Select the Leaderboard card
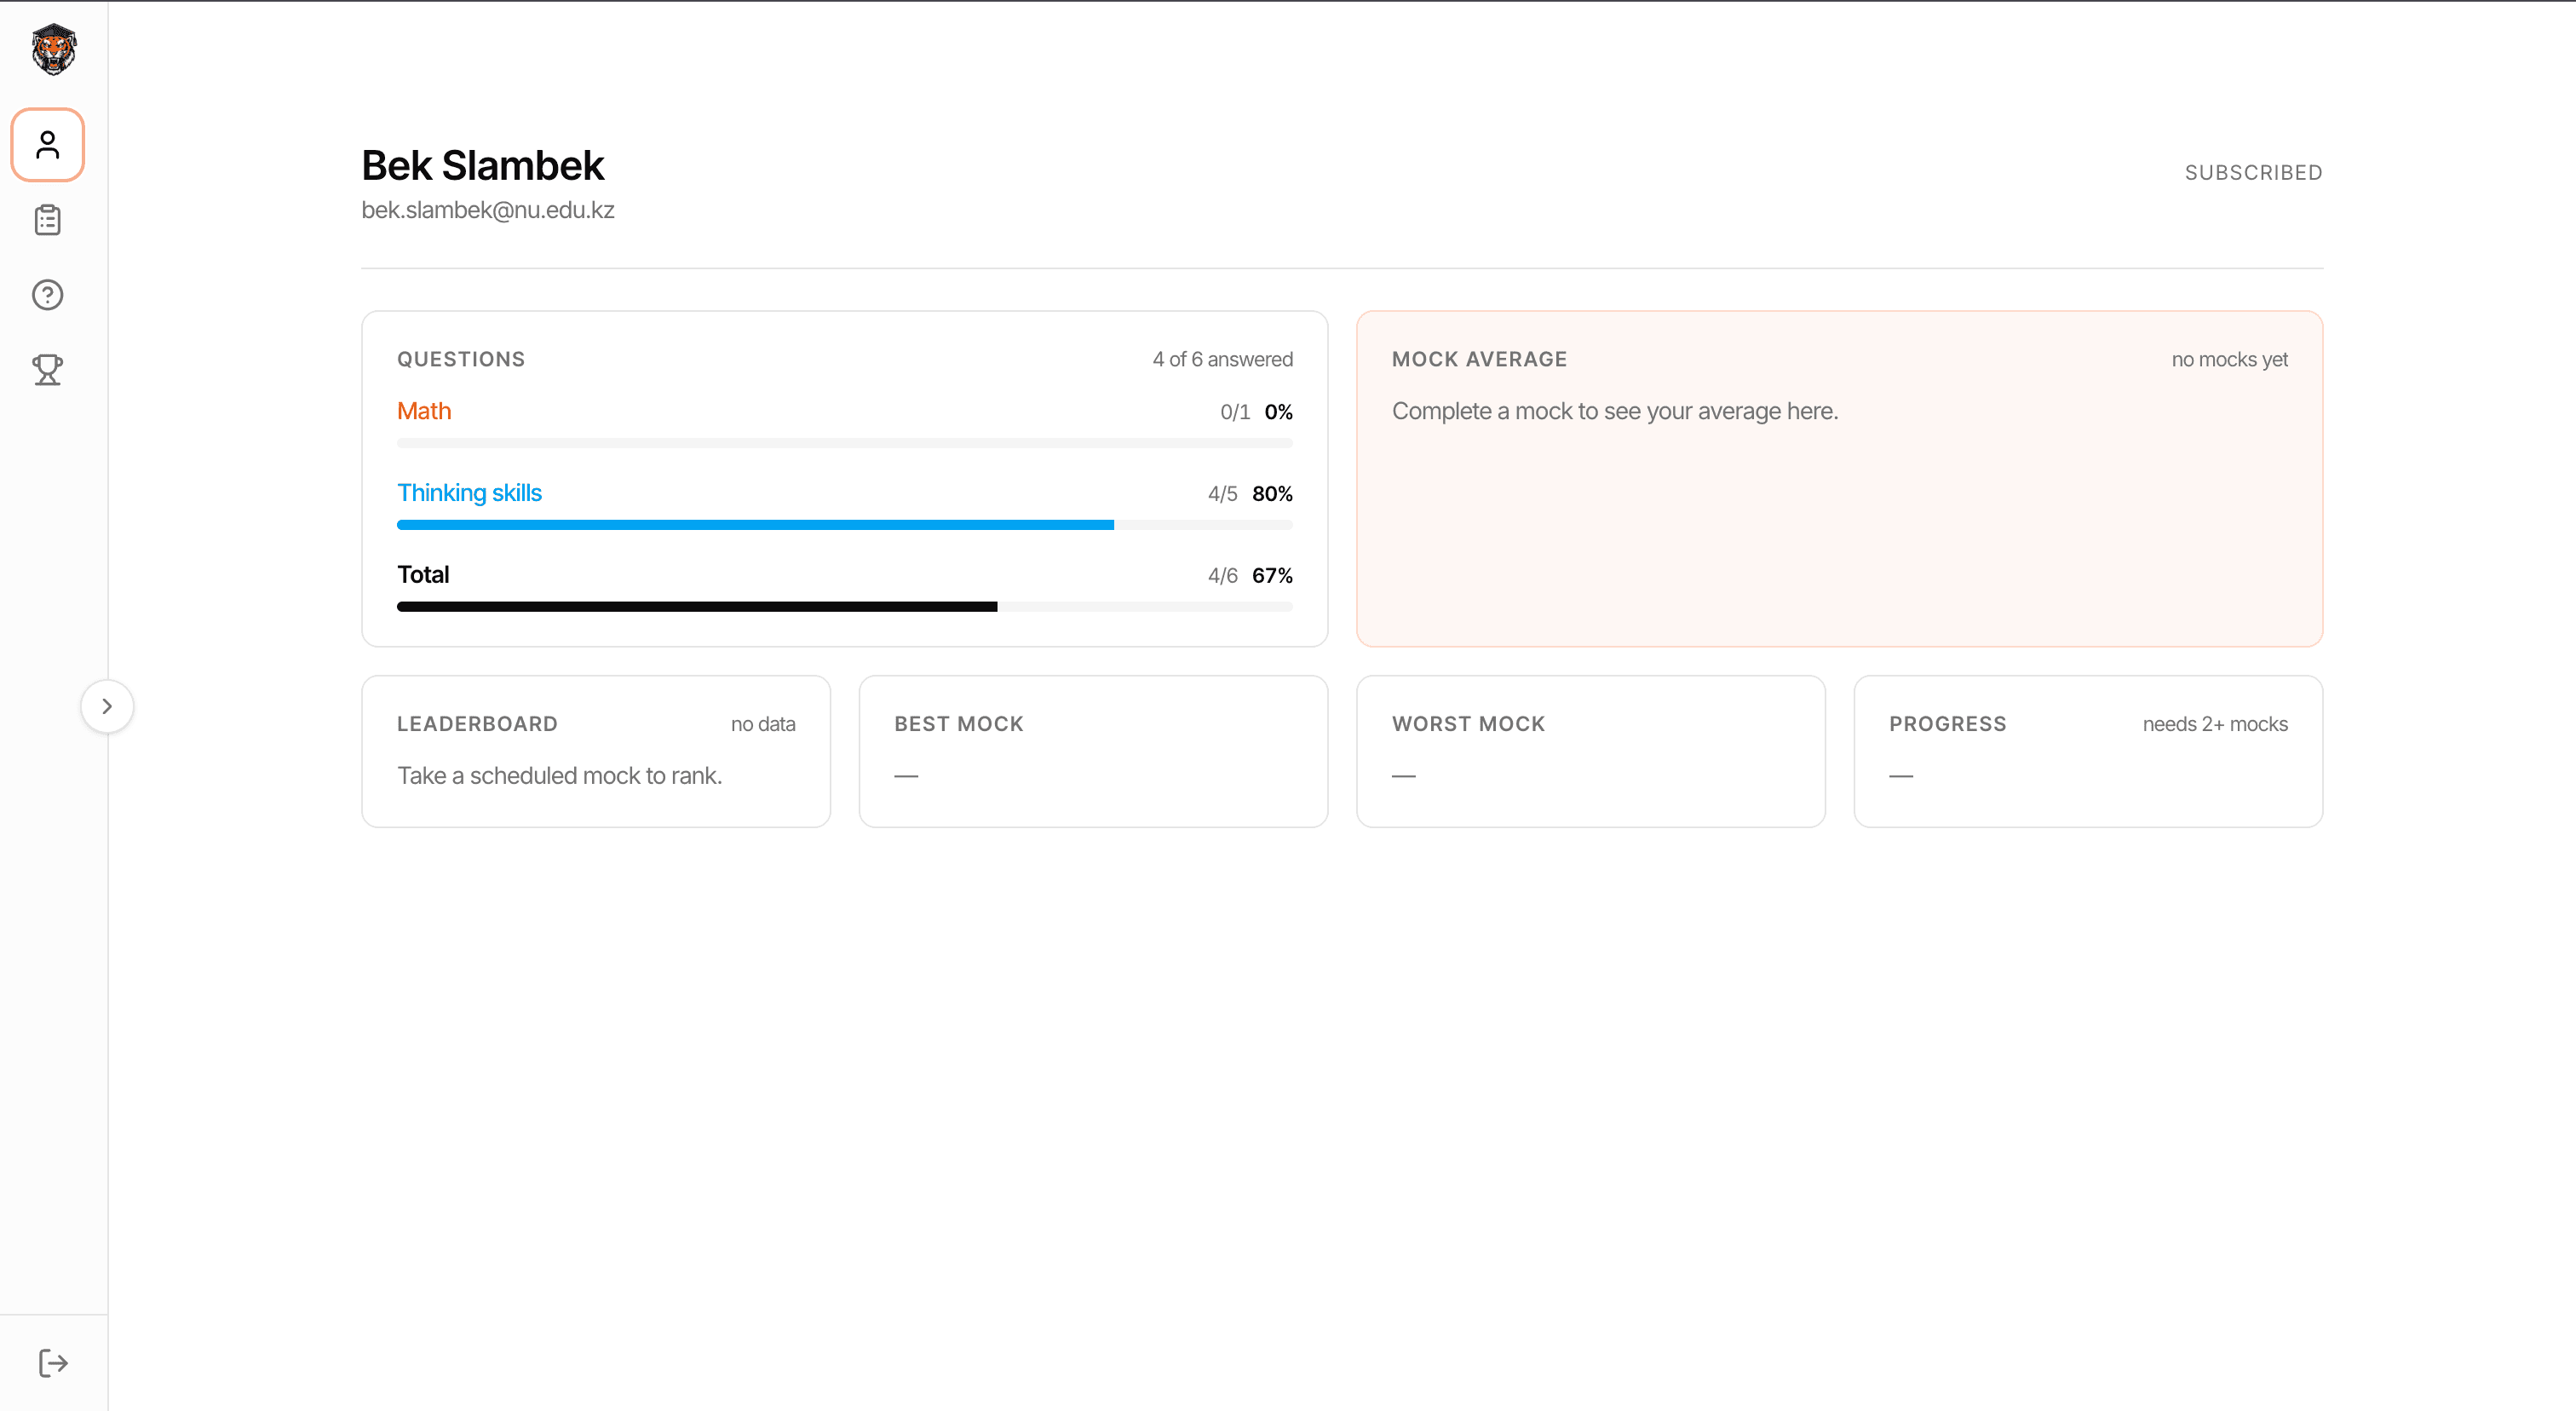Screen dimensions: 2576x1411 pyautogui.click(x=596, y=751)
